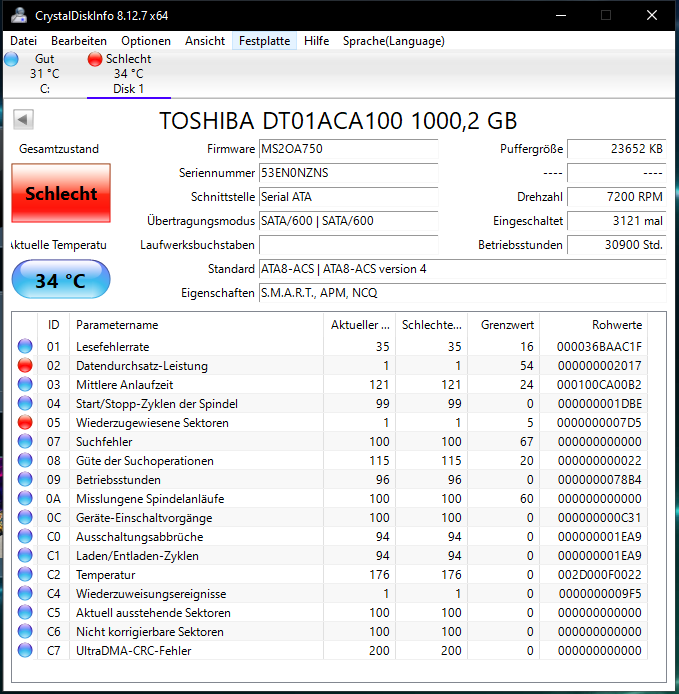Viewport: 679px width, 694px height.
Task: Click blue status icon of UltraDMA-CRC-Fehler row
Action: point(25,650)
